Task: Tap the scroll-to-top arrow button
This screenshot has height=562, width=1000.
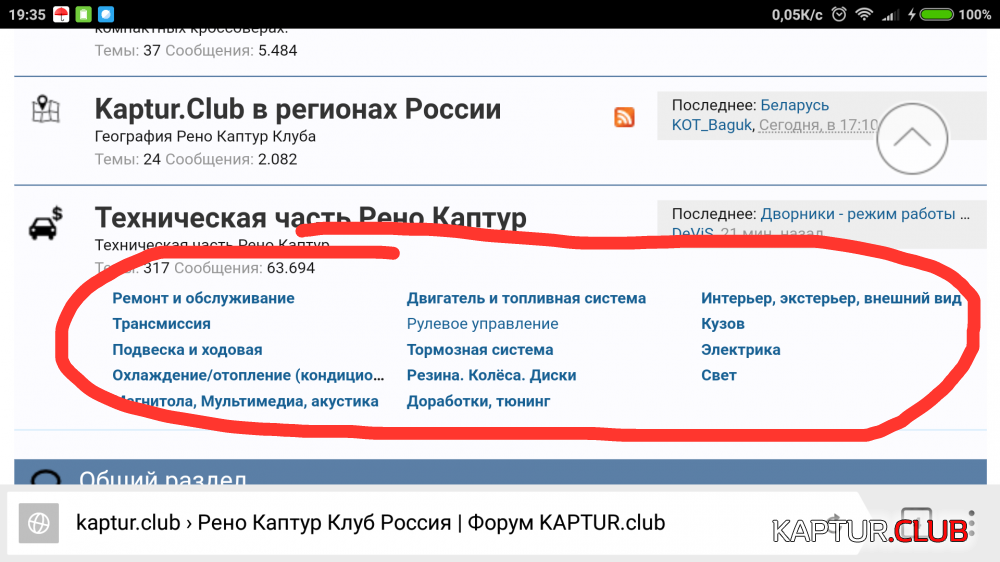Action: (x=911, y=139)
